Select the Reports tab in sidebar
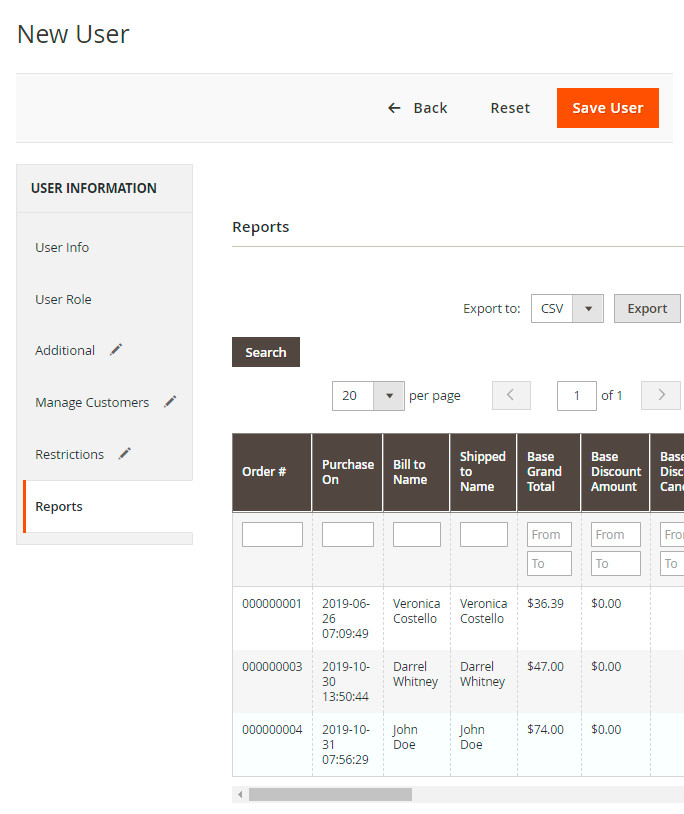This screenshot has width=684, height=814. (59, 506)
